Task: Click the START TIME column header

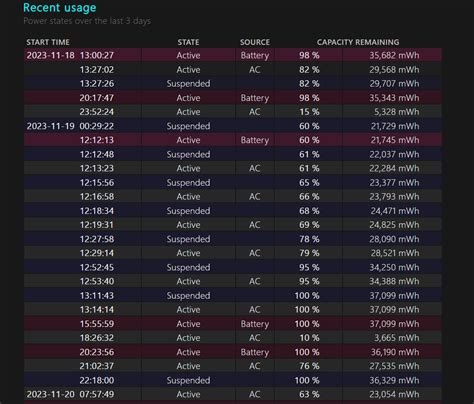Action: [48, 42]
